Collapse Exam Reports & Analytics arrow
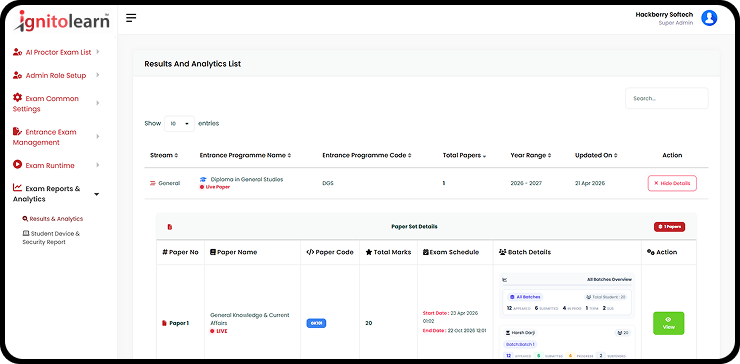The height and width of the screenshot is (364, 740). (x=97, y=194)
